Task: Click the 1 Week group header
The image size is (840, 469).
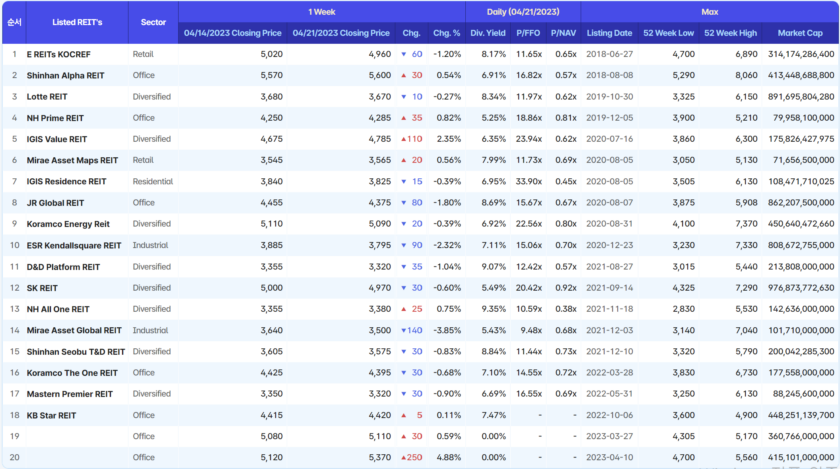Action: pyautogui.click(x=321, y=12)
